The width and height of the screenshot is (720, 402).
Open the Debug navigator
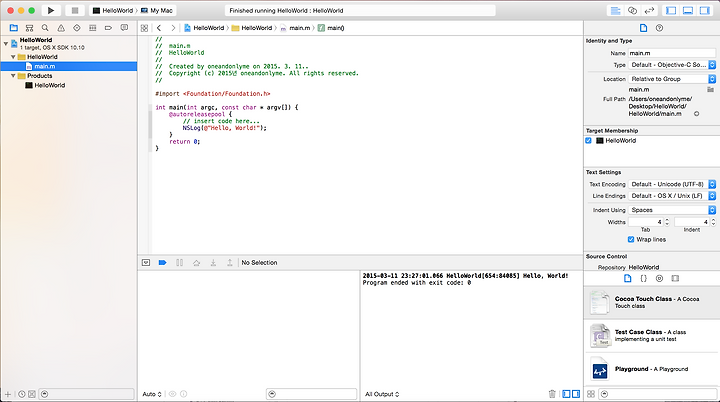coord(93,28)
